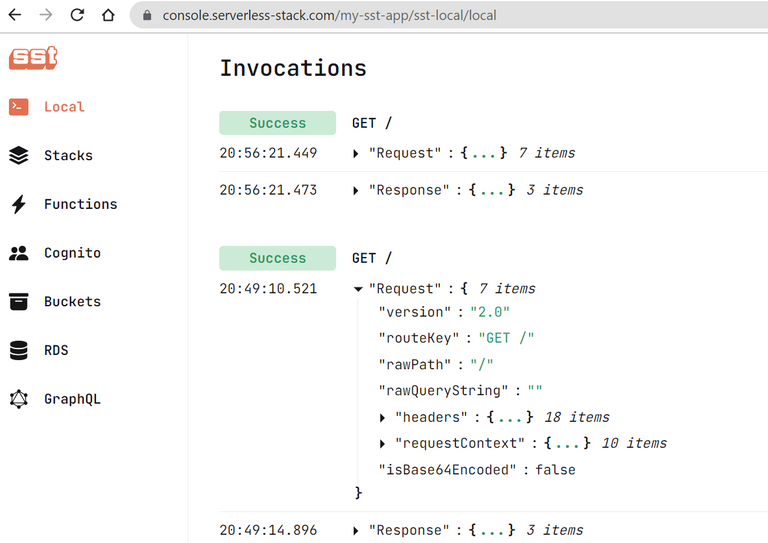The width and height of the screenshot is (768, 543).
Task: Click the first green Success badge
Action: click(x=277, y=123)
